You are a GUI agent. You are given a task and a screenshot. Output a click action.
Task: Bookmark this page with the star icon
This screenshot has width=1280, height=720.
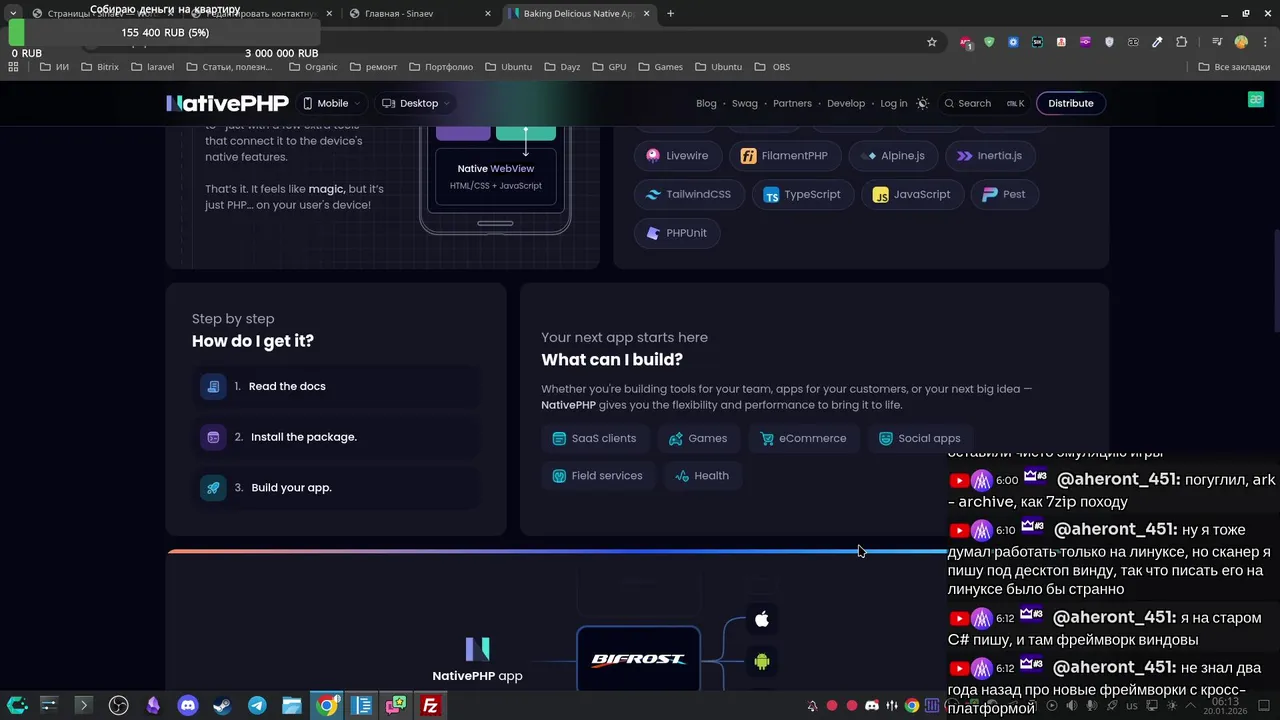(x=932, y=42)
